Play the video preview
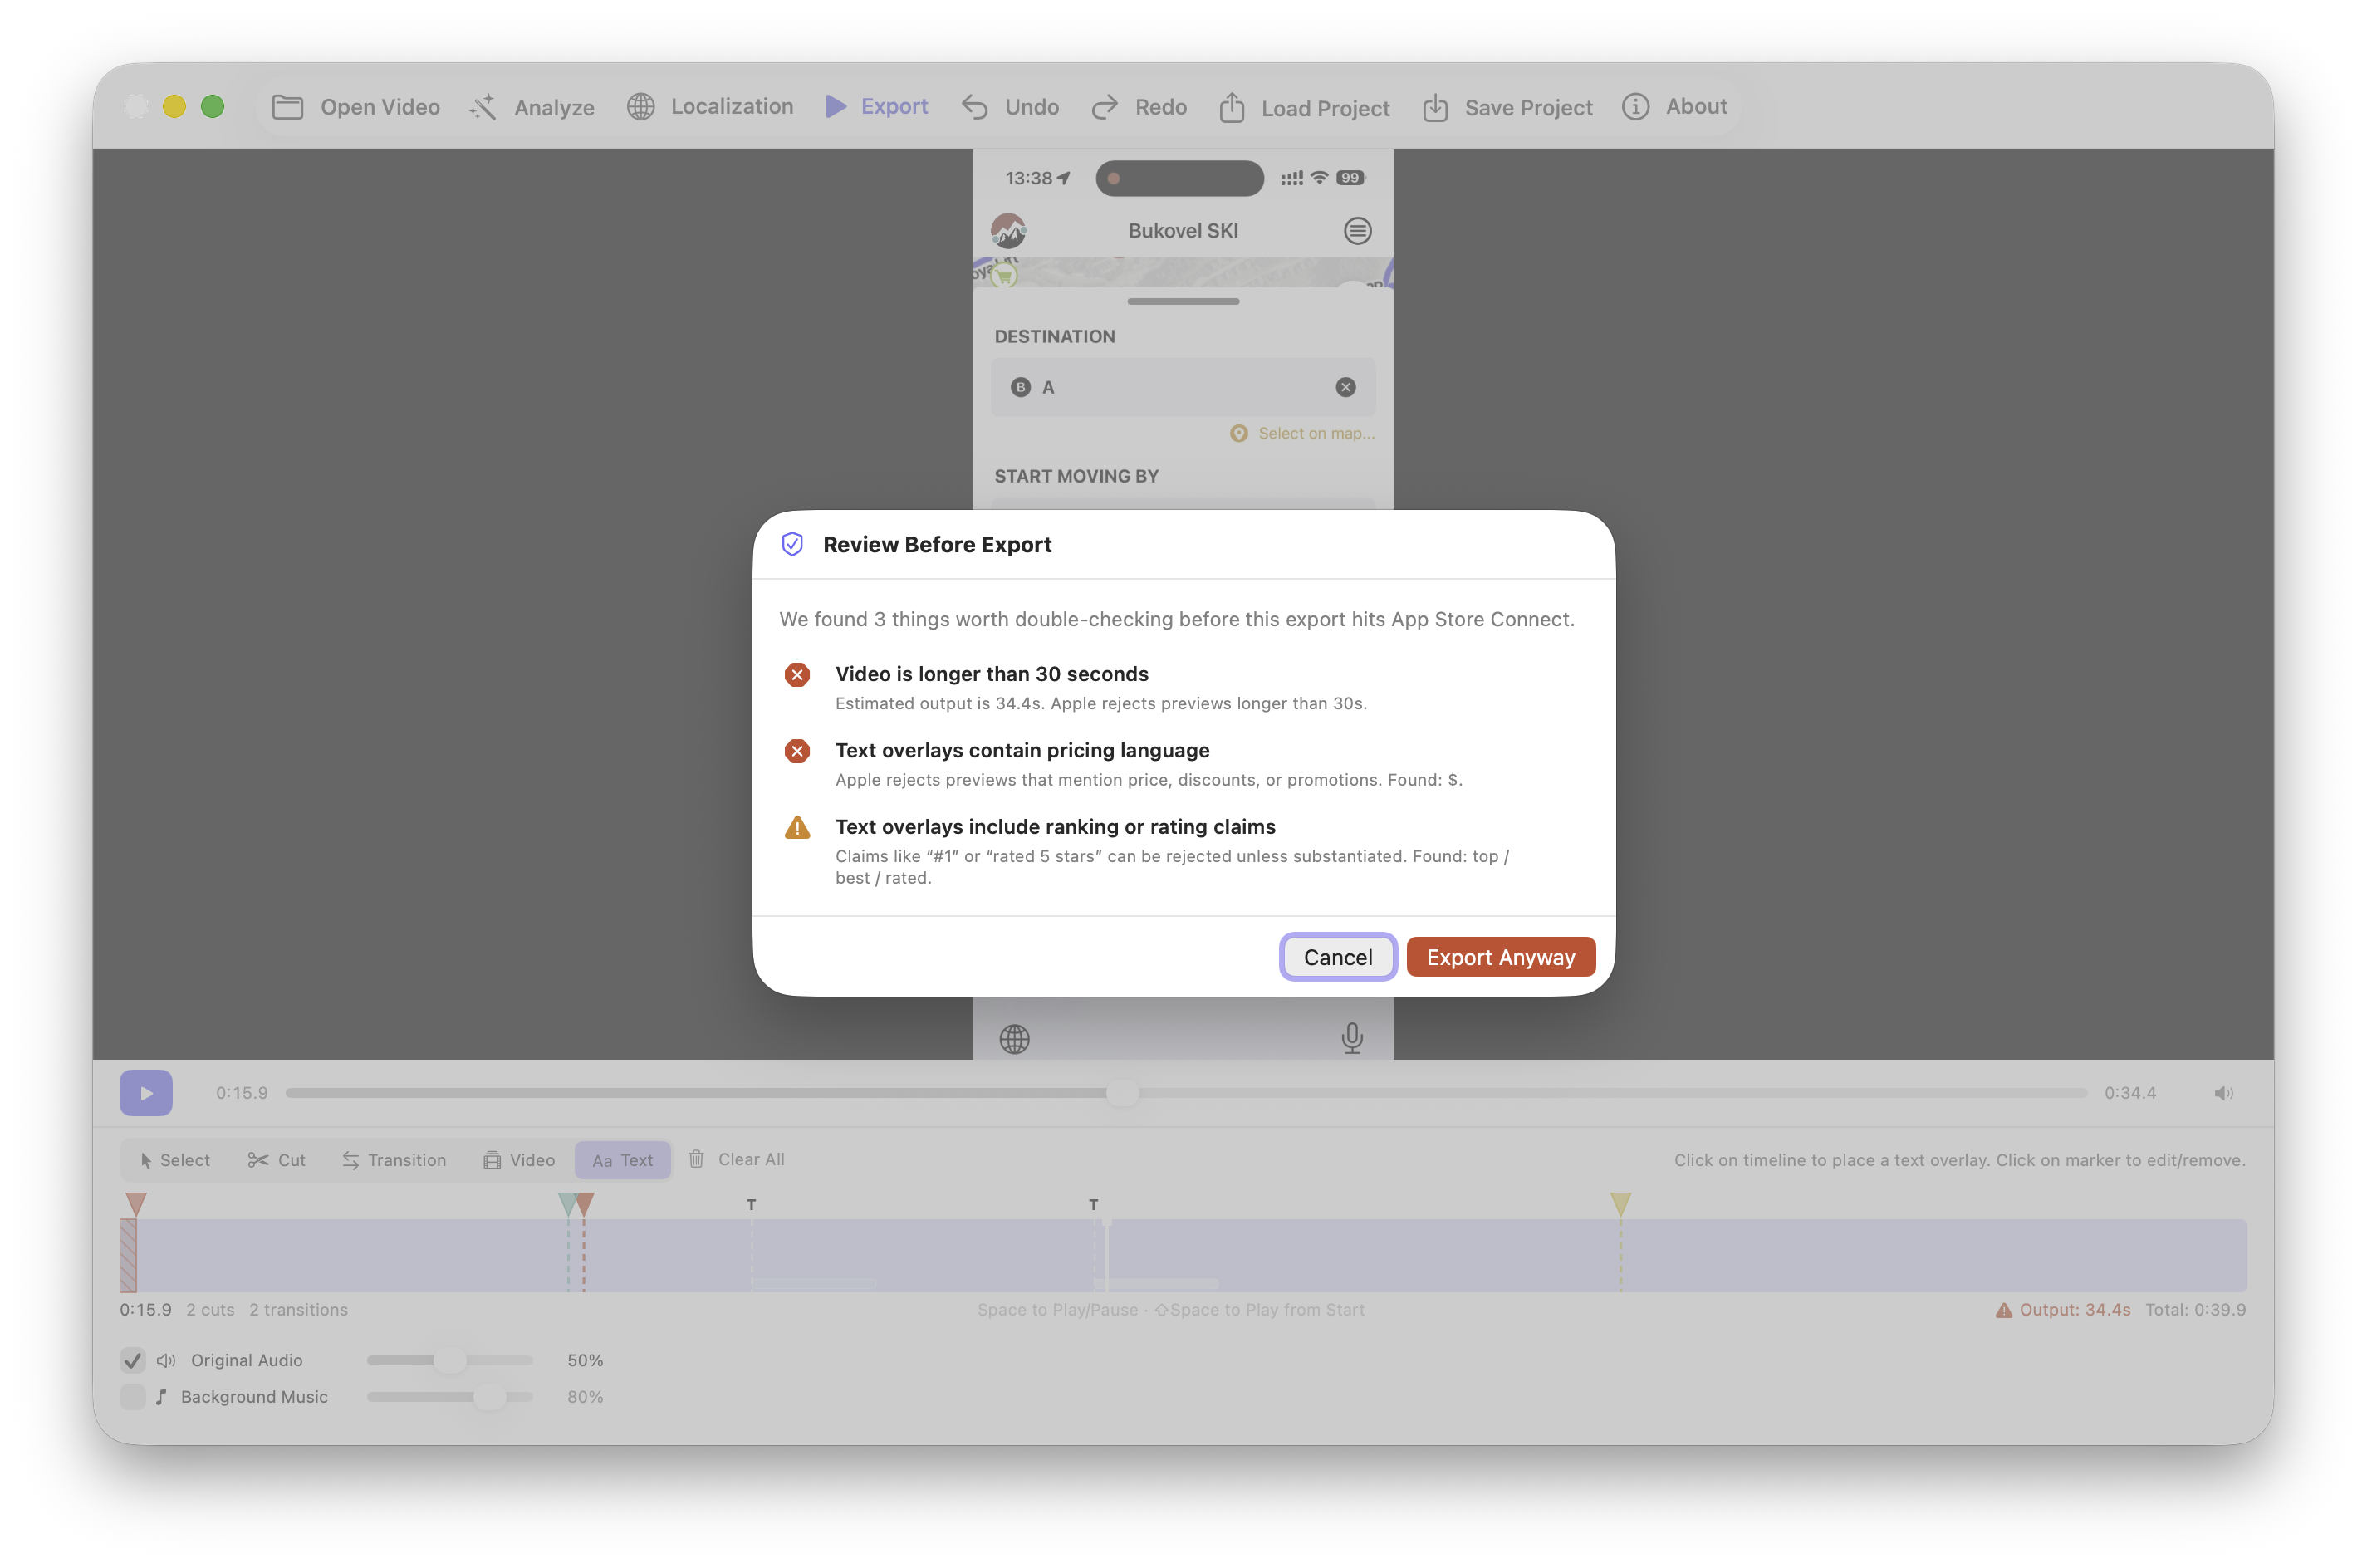This screenshot has height=1568, width=2367. 146,1093
